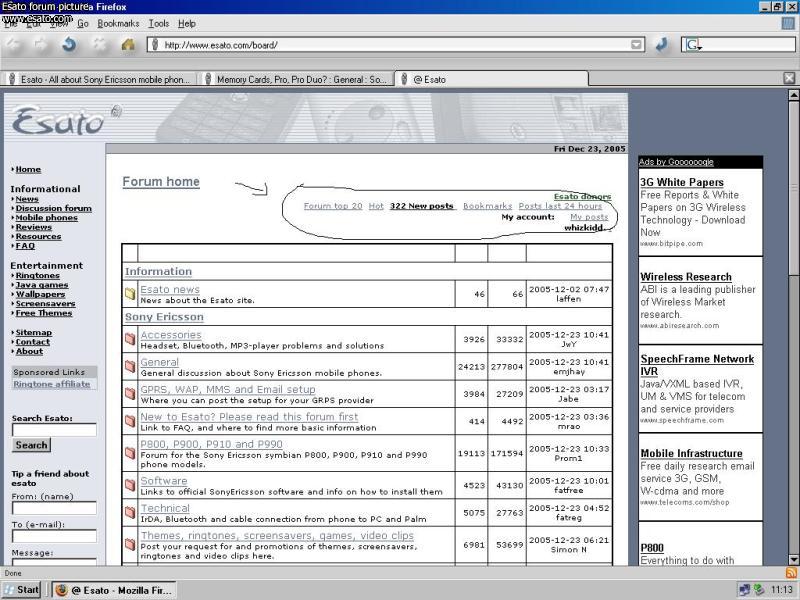Click the Esato Mozilla Firefox taskbar button
This screenshot has width=800, height=600.
pyautogui.click(x=114, y=590)
